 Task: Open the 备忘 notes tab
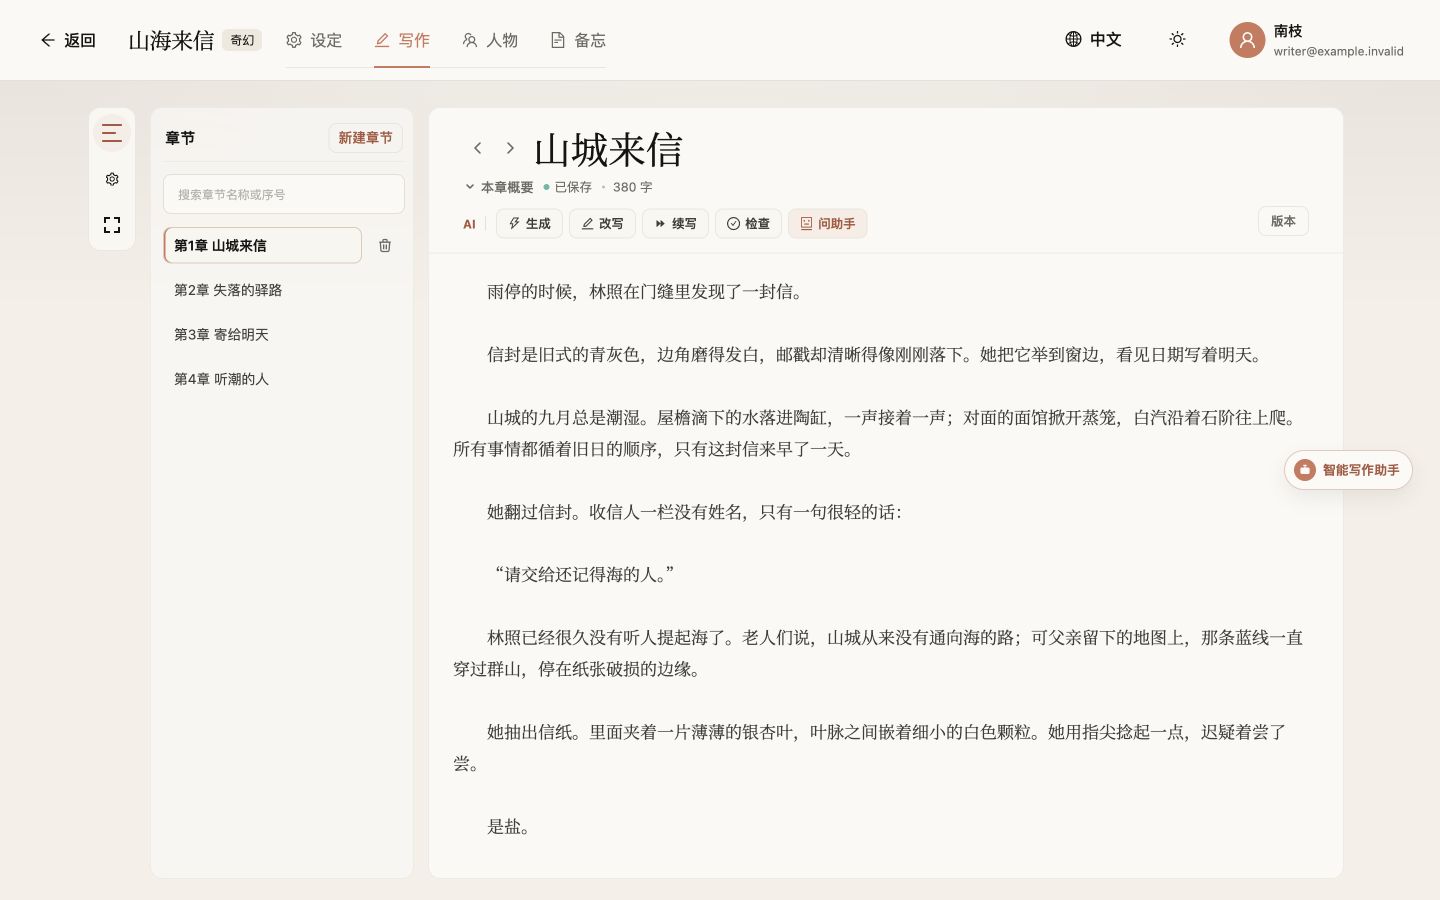(x=578, y=40)
